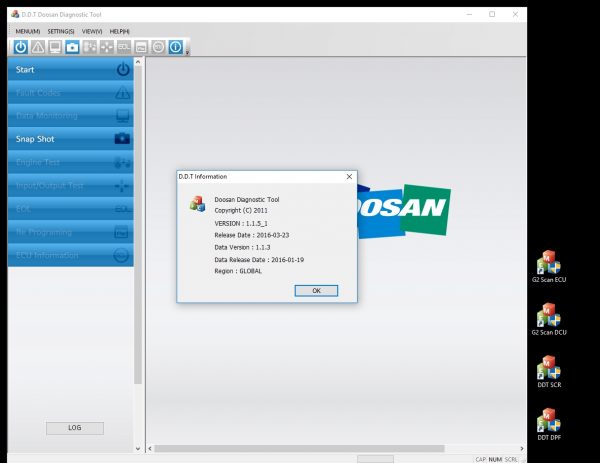Click the Region : GLOBAL text
Image resolution: width=600 pixels, height=463 pixels.
[x=238, y=271]
